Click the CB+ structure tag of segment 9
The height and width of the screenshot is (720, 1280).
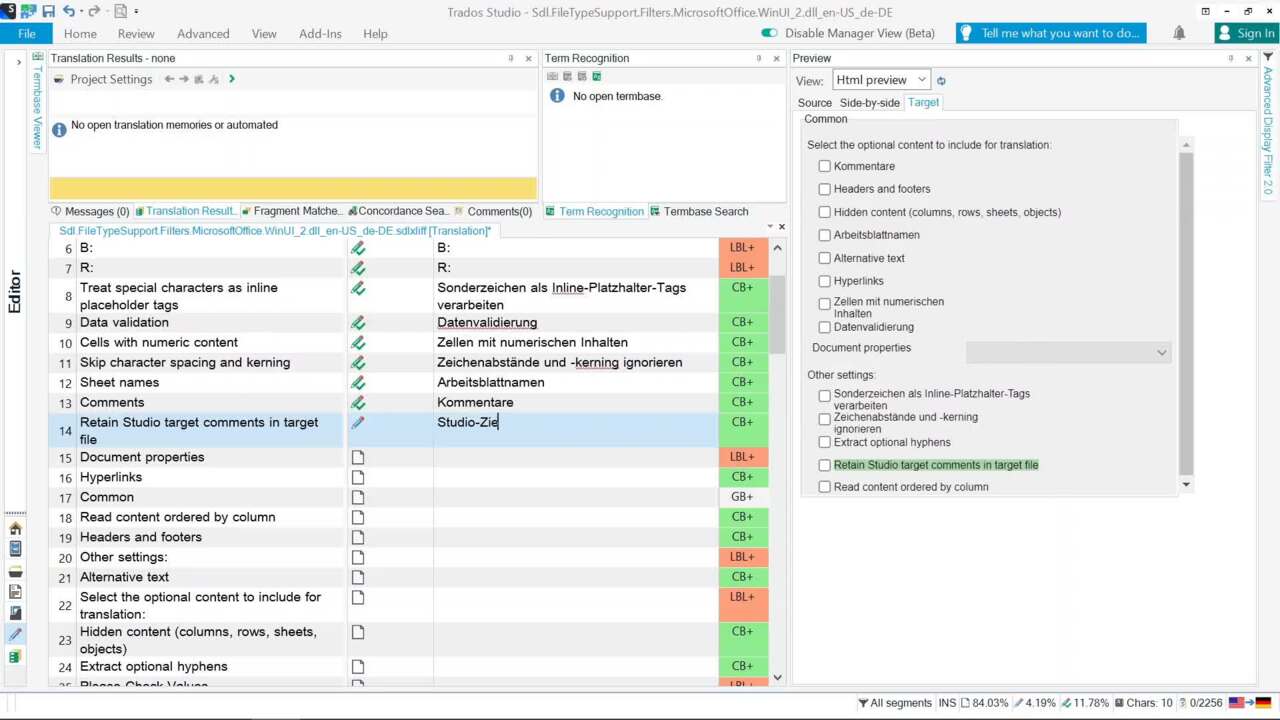tap(743, 322)
